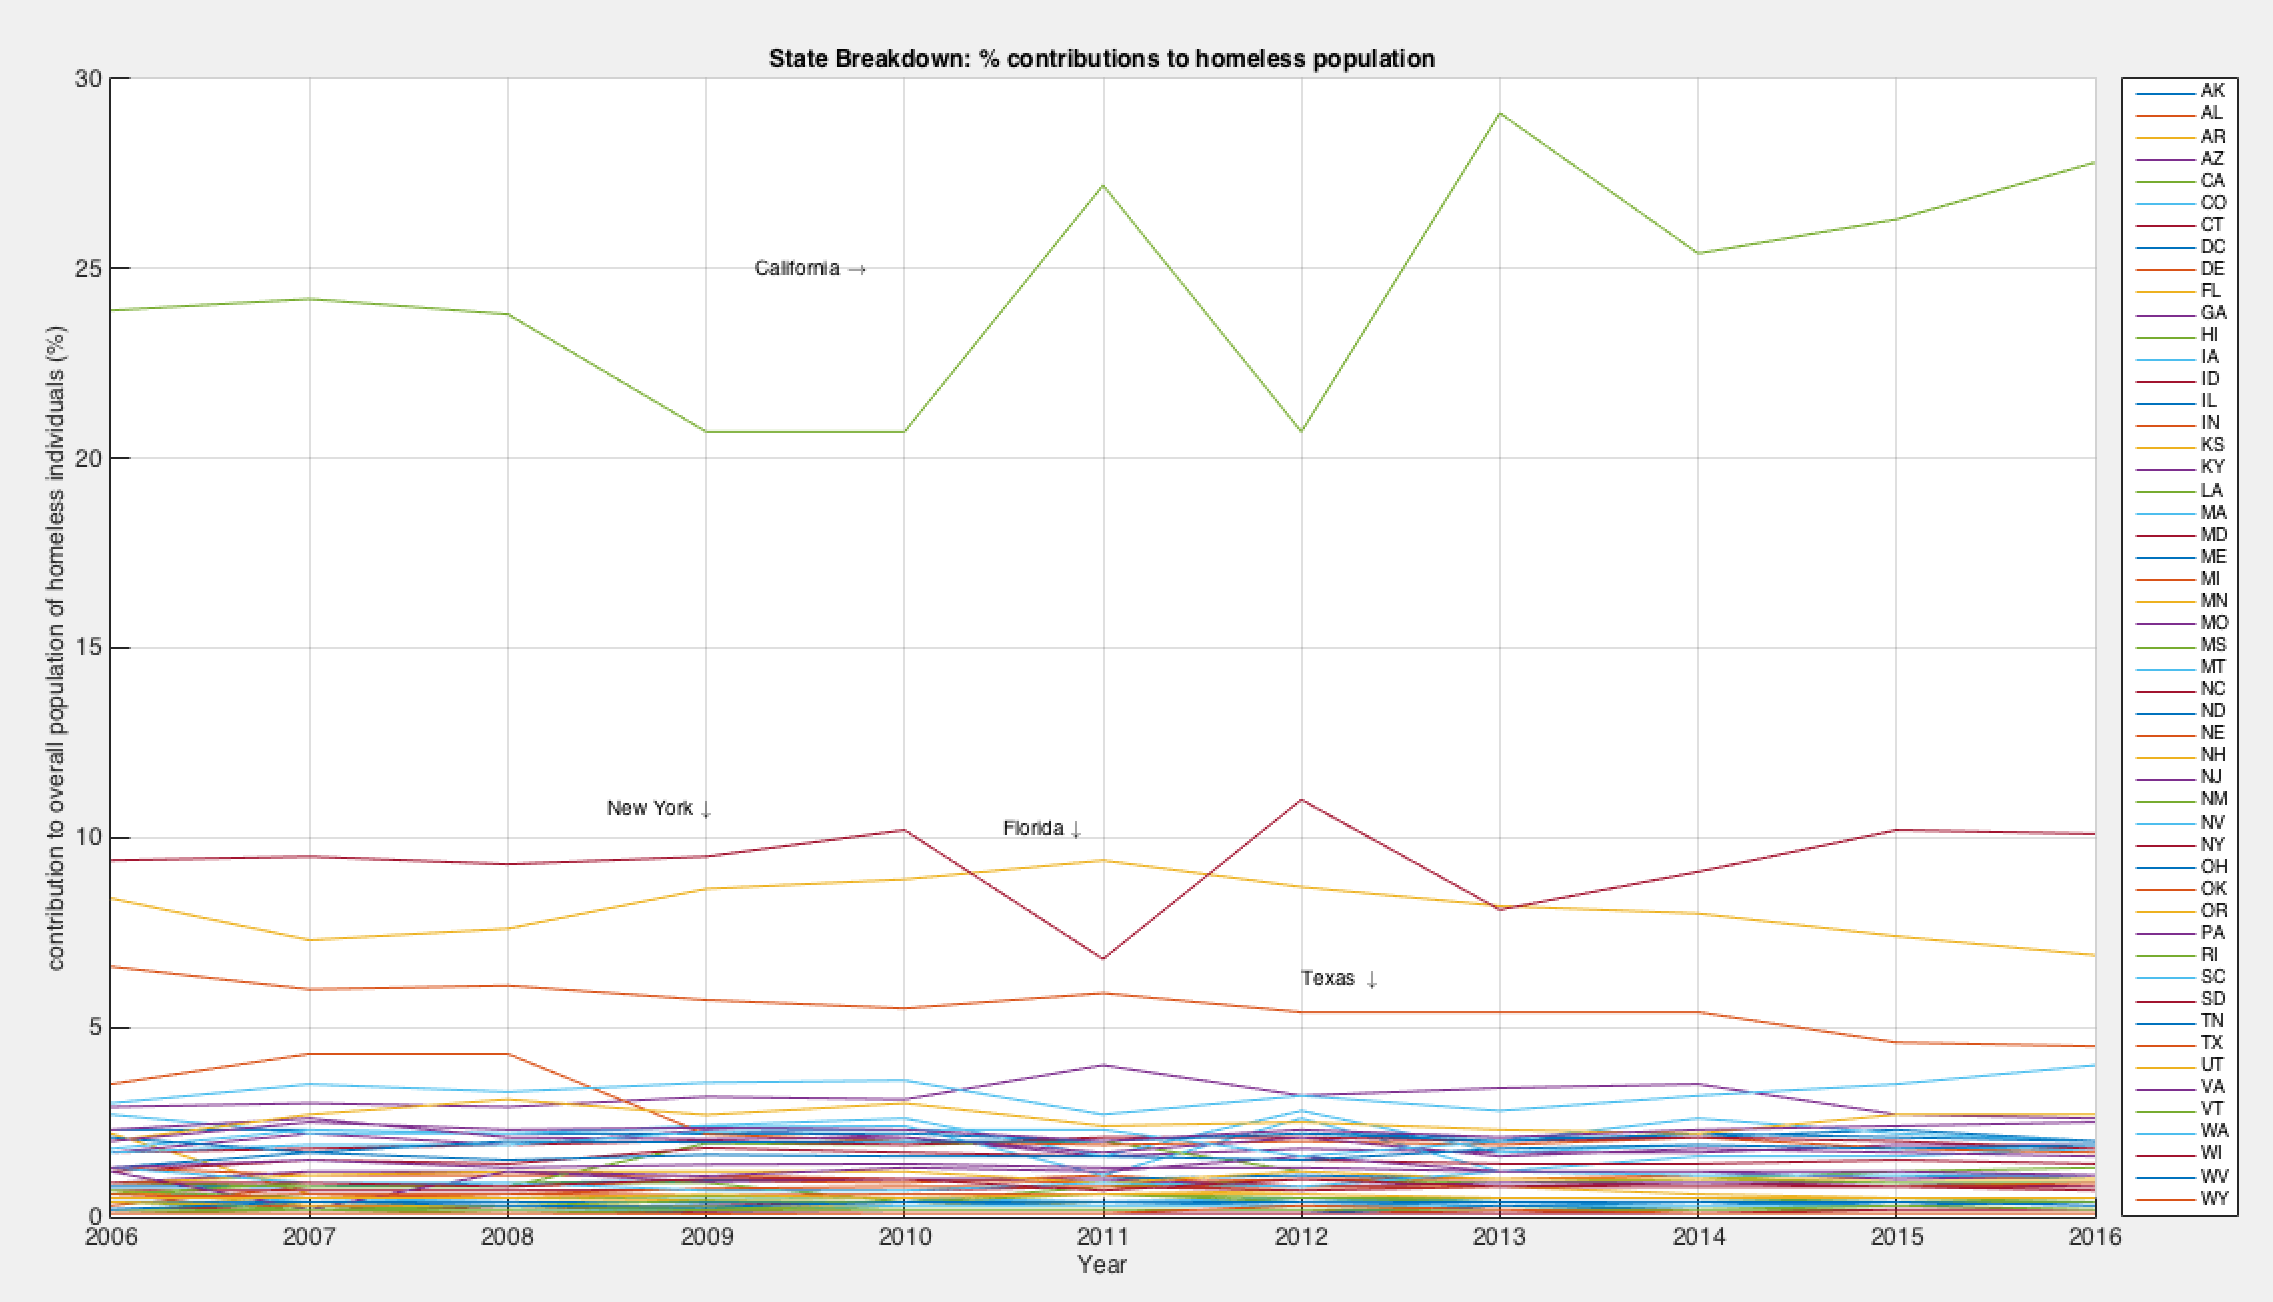
Task: Click the chart title "State Breakdown"
Action: [1101, 59]
